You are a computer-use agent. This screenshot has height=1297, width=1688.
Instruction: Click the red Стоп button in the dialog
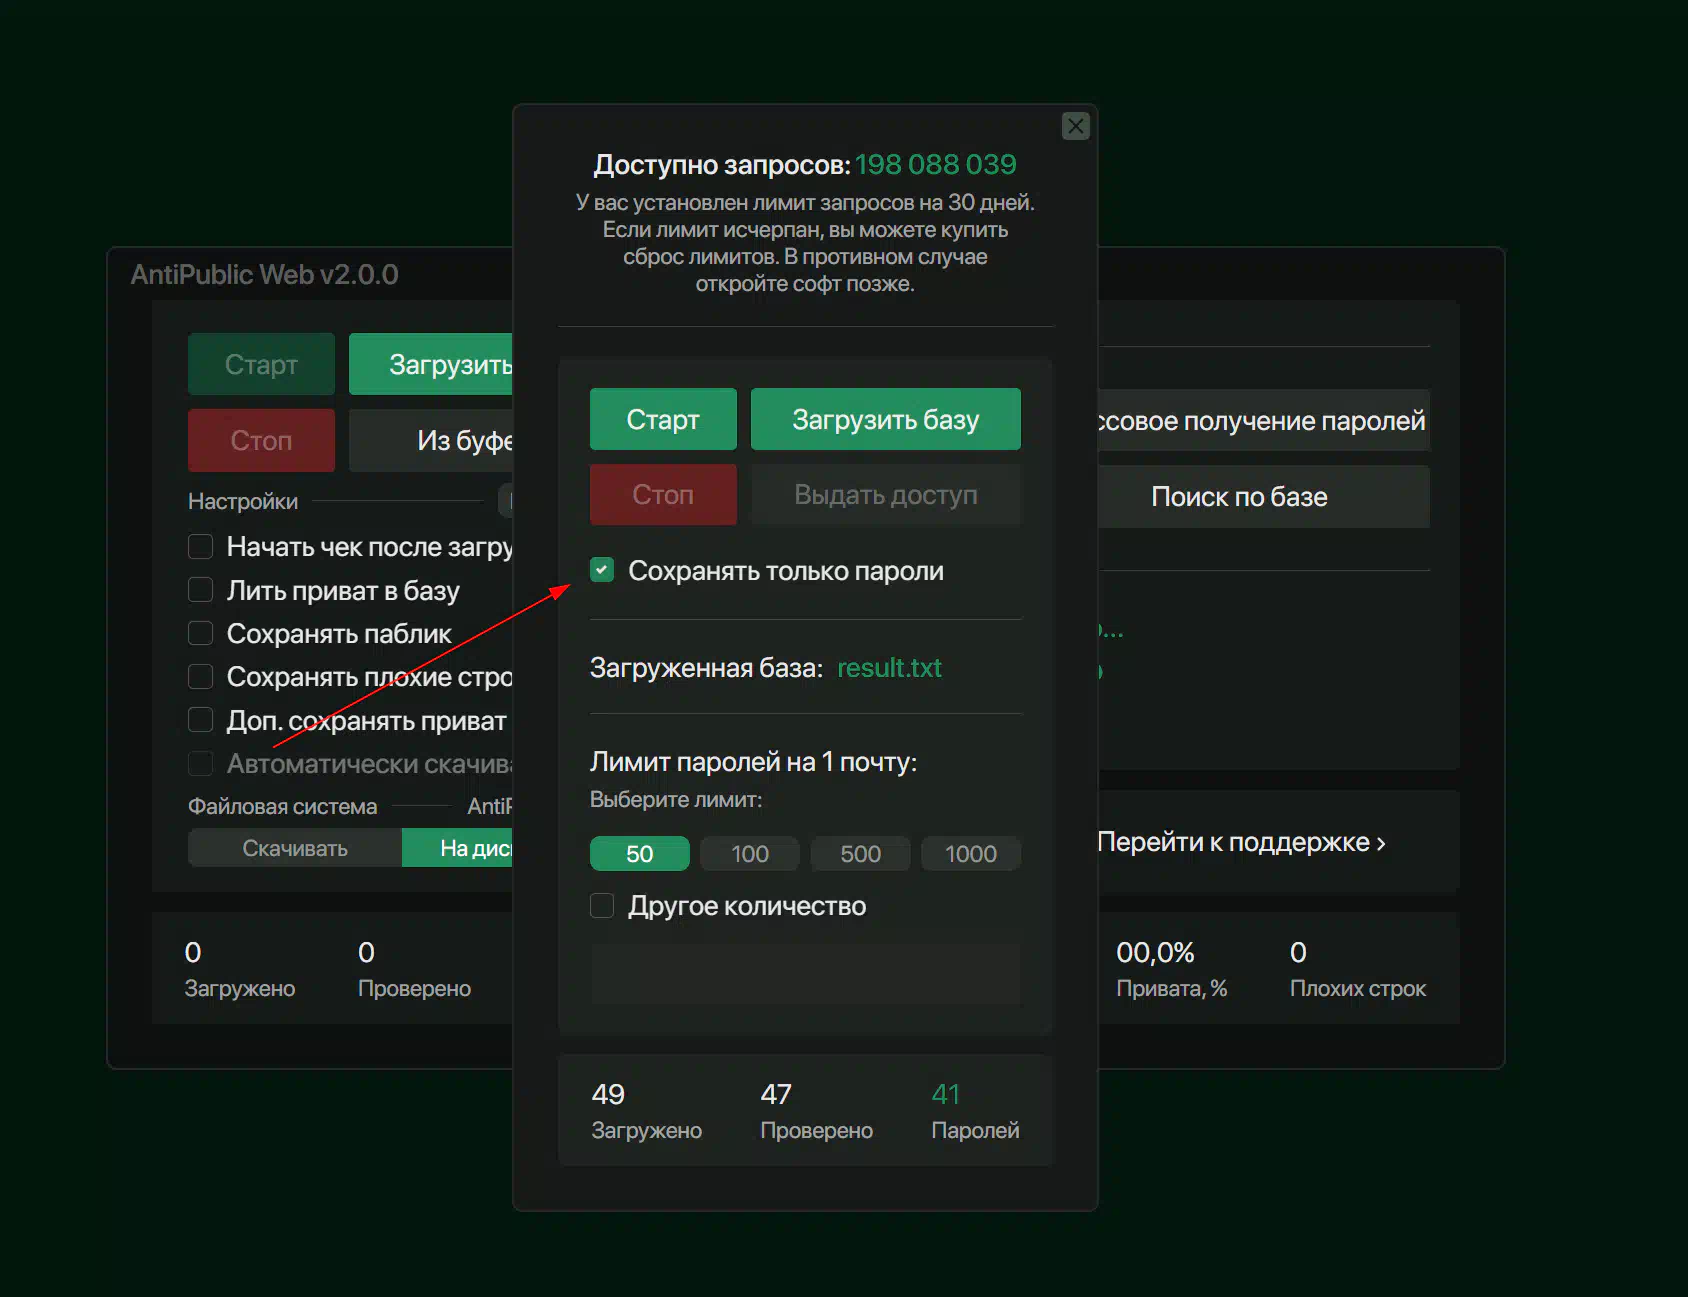663,494
